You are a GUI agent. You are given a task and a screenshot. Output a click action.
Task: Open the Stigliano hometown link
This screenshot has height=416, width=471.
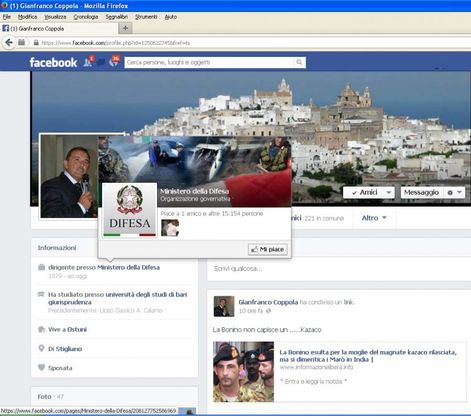(x=68, y=349)
